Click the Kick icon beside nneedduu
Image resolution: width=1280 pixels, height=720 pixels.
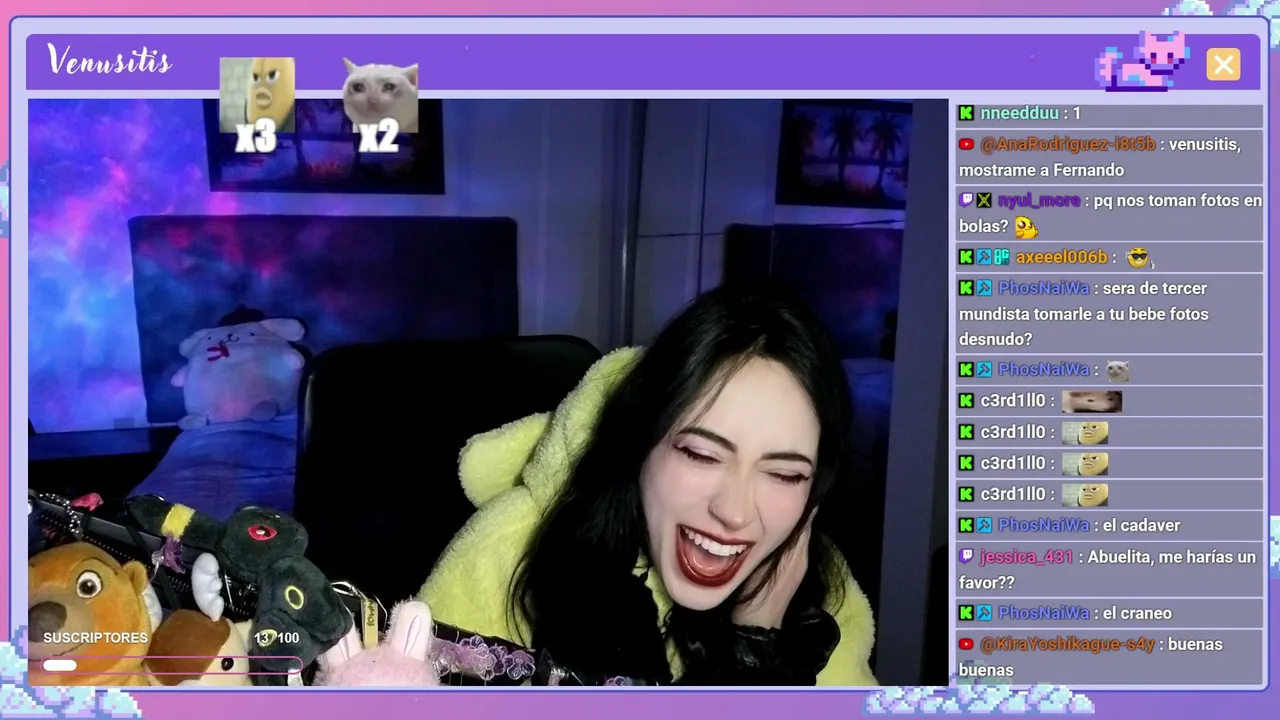point(966,113)
